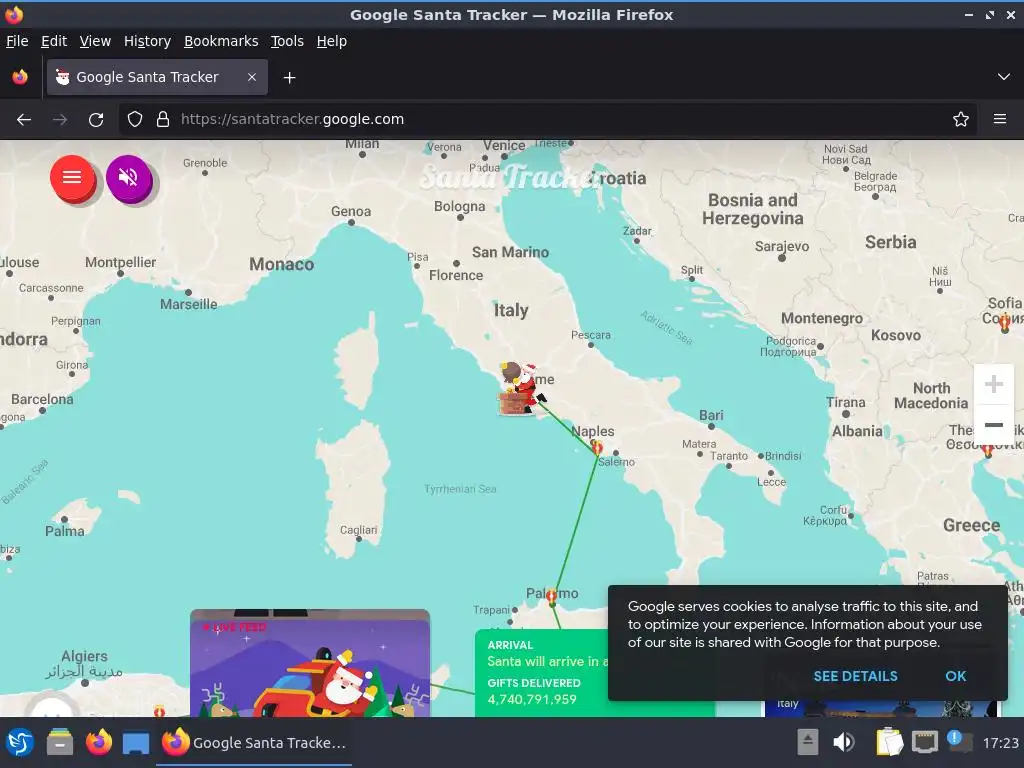Click the Cagliari city label
This screenshot has height=768, width=1024.
coord(359,530)
